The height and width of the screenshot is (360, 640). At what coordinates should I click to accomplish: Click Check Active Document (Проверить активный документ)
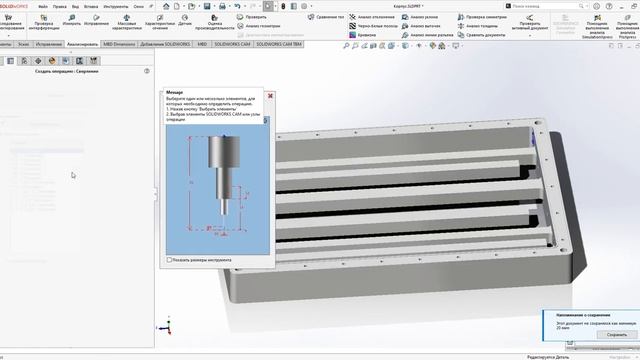pos(530,22)
